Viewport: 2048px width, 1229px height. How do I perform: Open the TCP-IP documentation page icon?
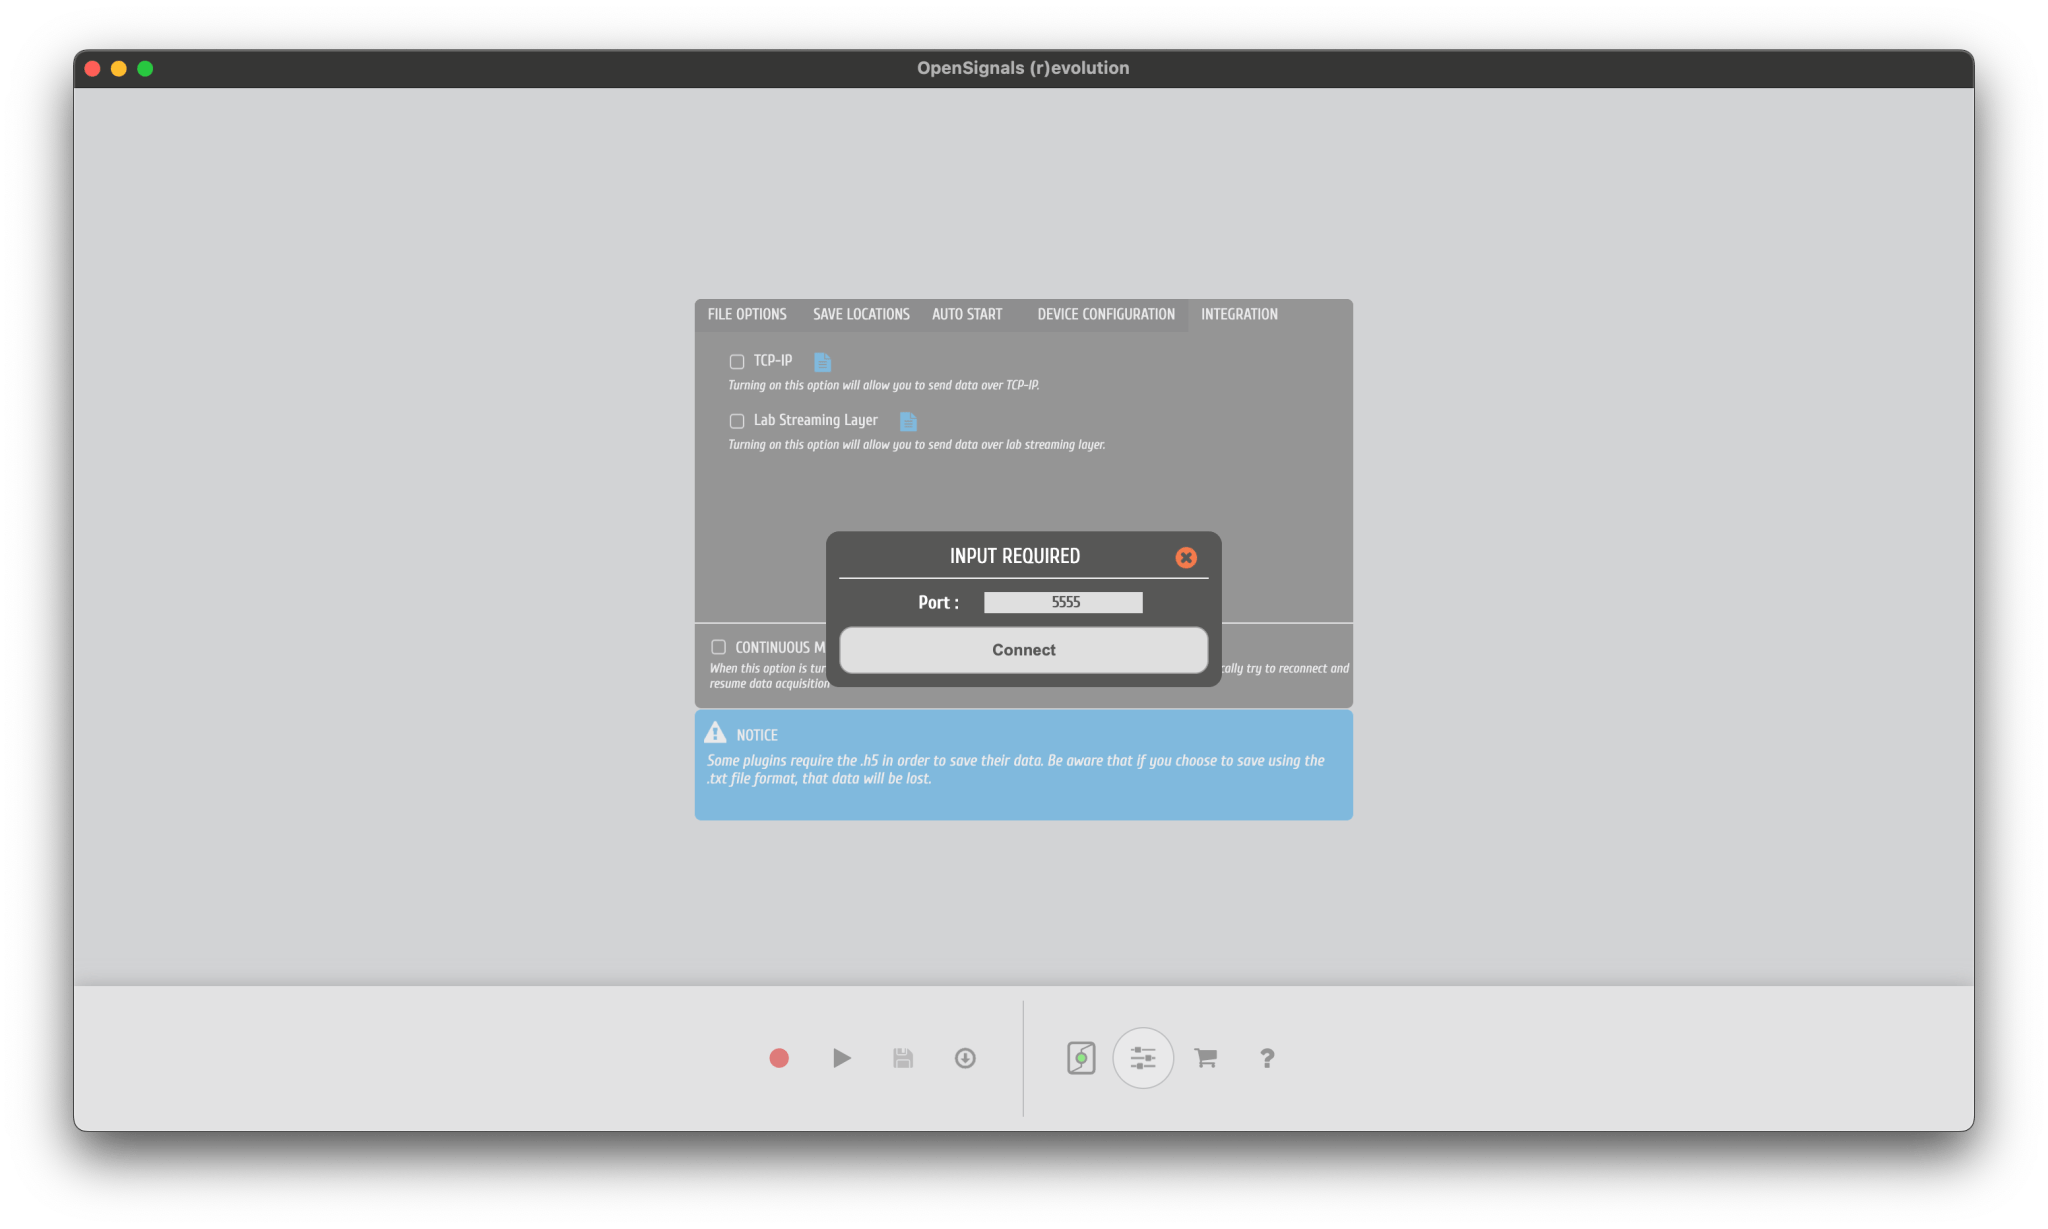point(822,361)
